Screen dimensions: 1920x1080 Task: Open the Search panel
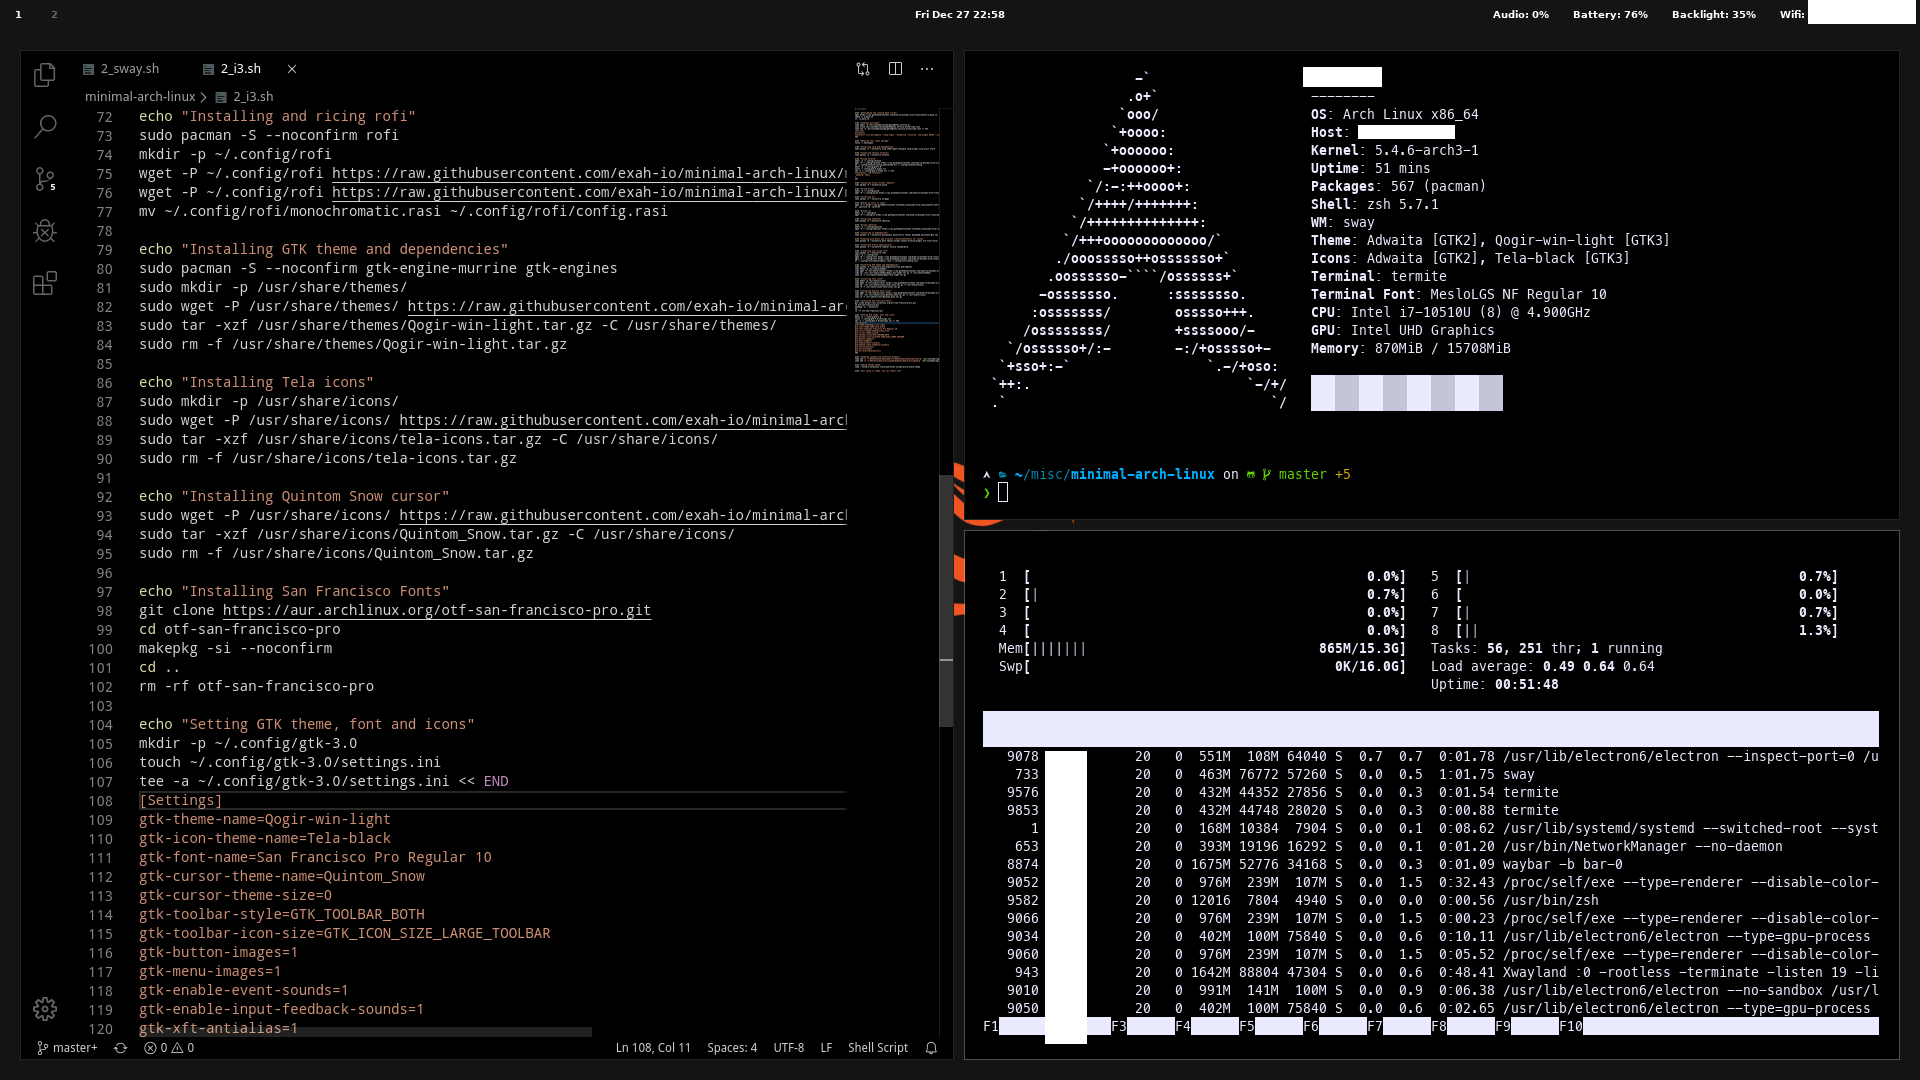[x=45, y=127]
